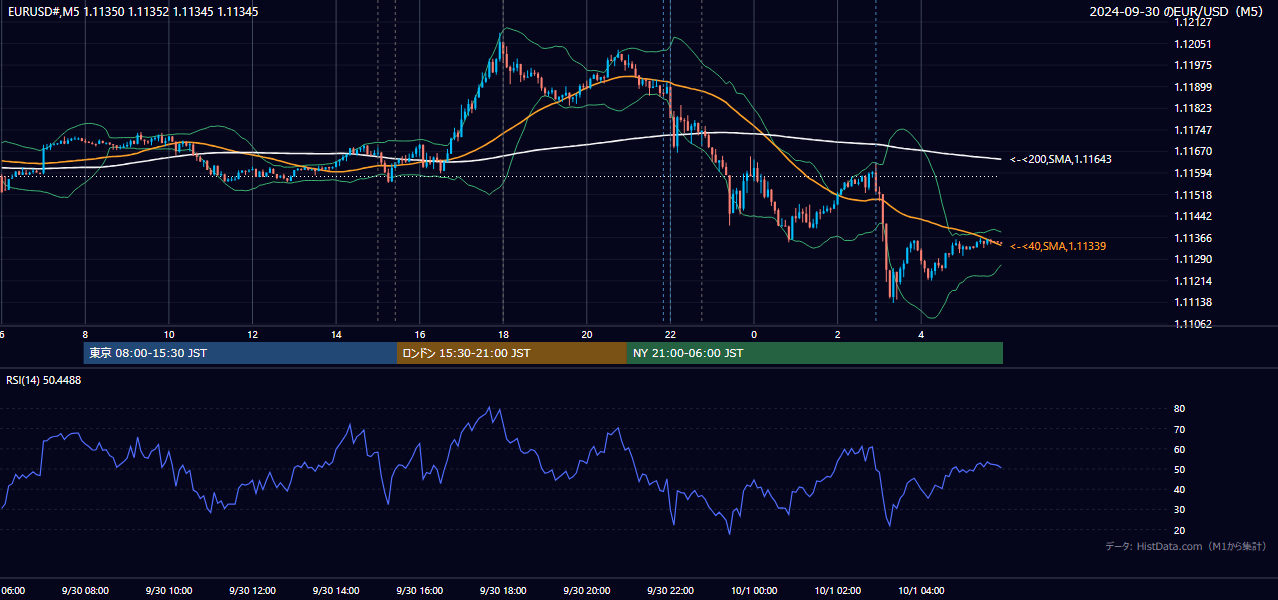Click the RSI(14) 50.4488 indicator label
Screen dimensions: 1278x600
[x=44, y=380]
